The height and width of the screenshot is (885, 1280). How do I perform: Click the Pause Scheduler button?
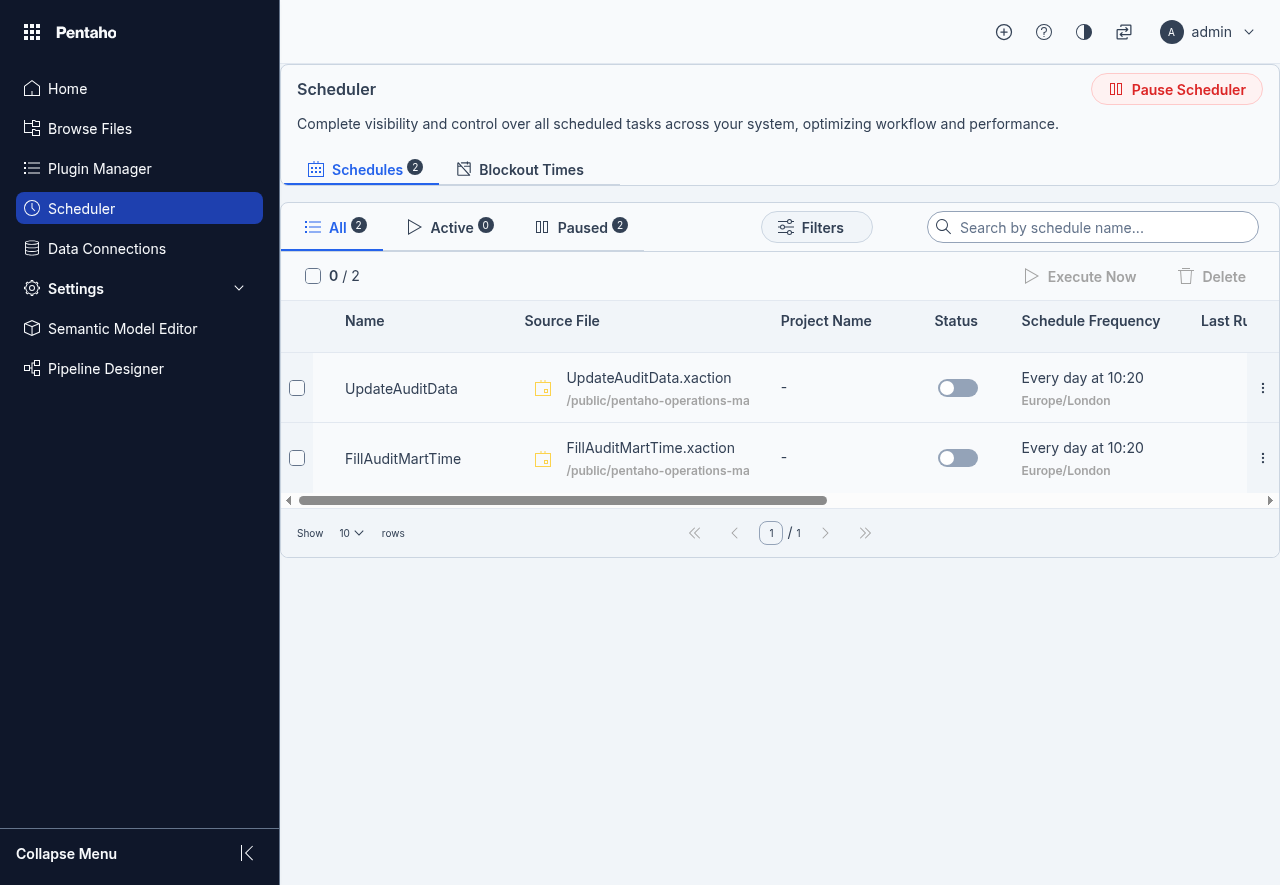1177,90
